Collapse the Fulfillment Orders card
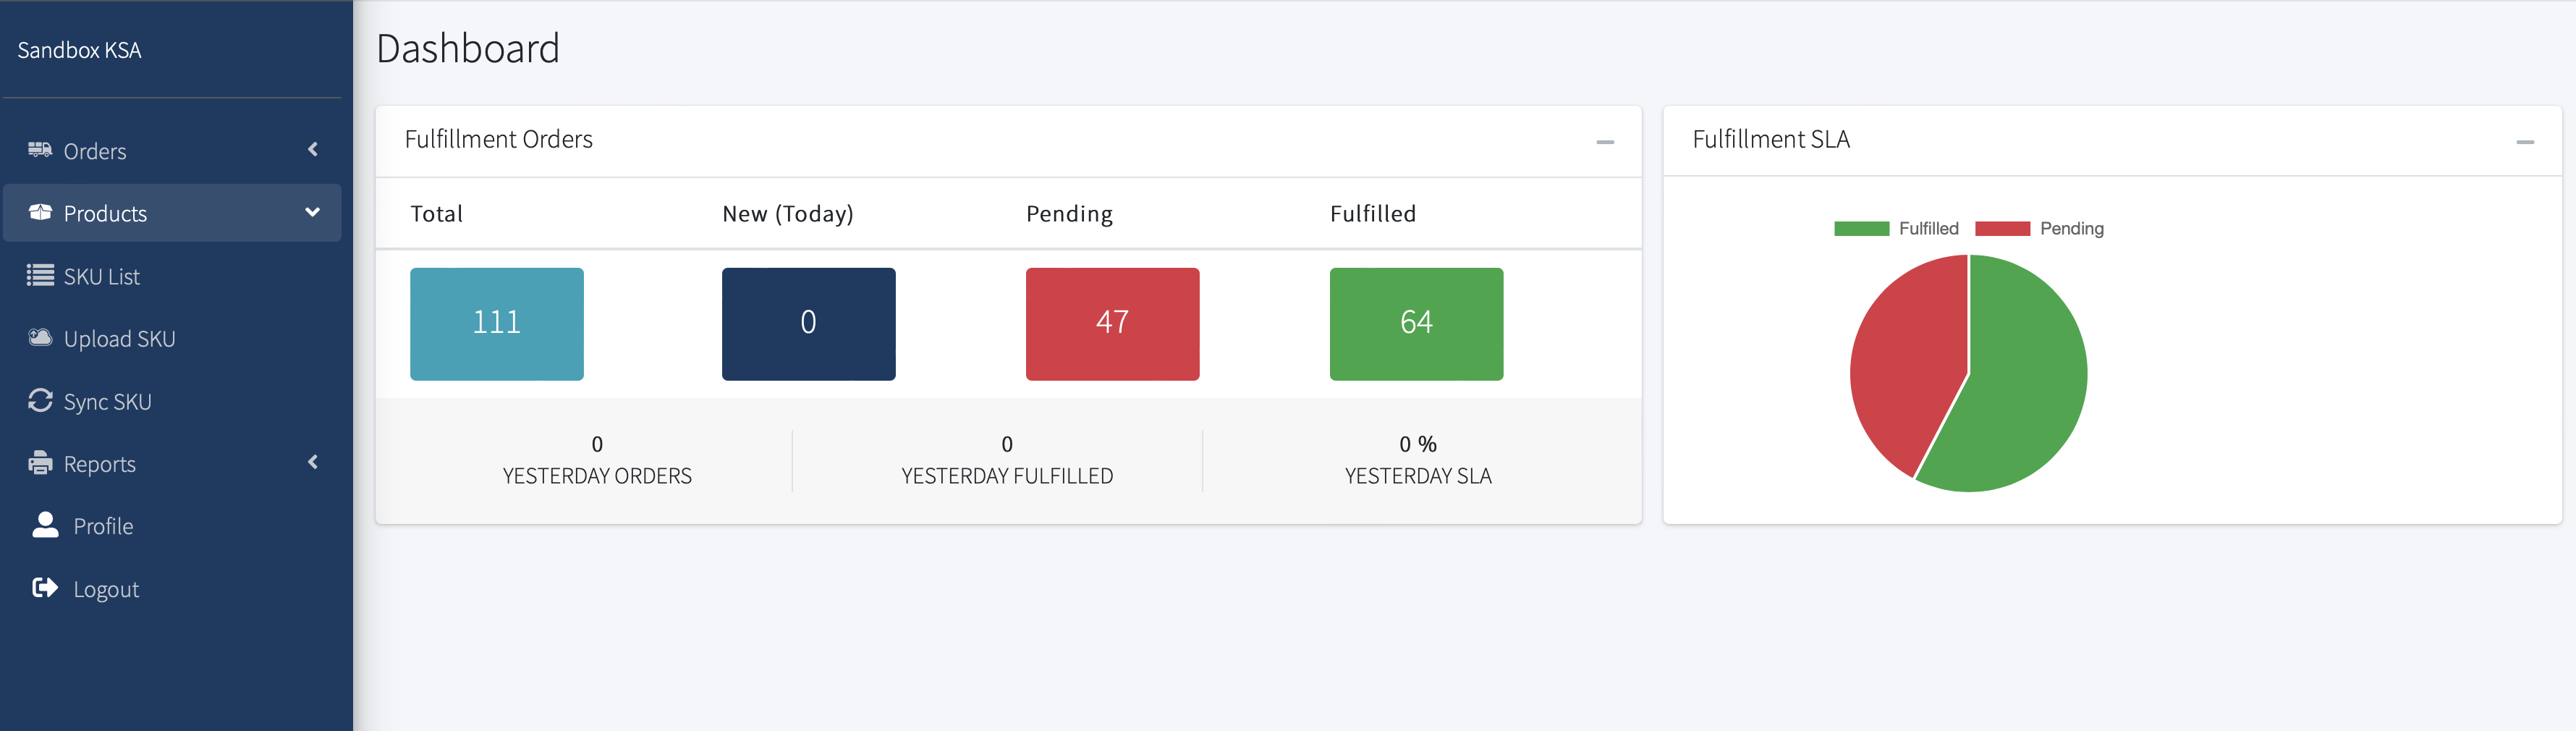 1605,142
